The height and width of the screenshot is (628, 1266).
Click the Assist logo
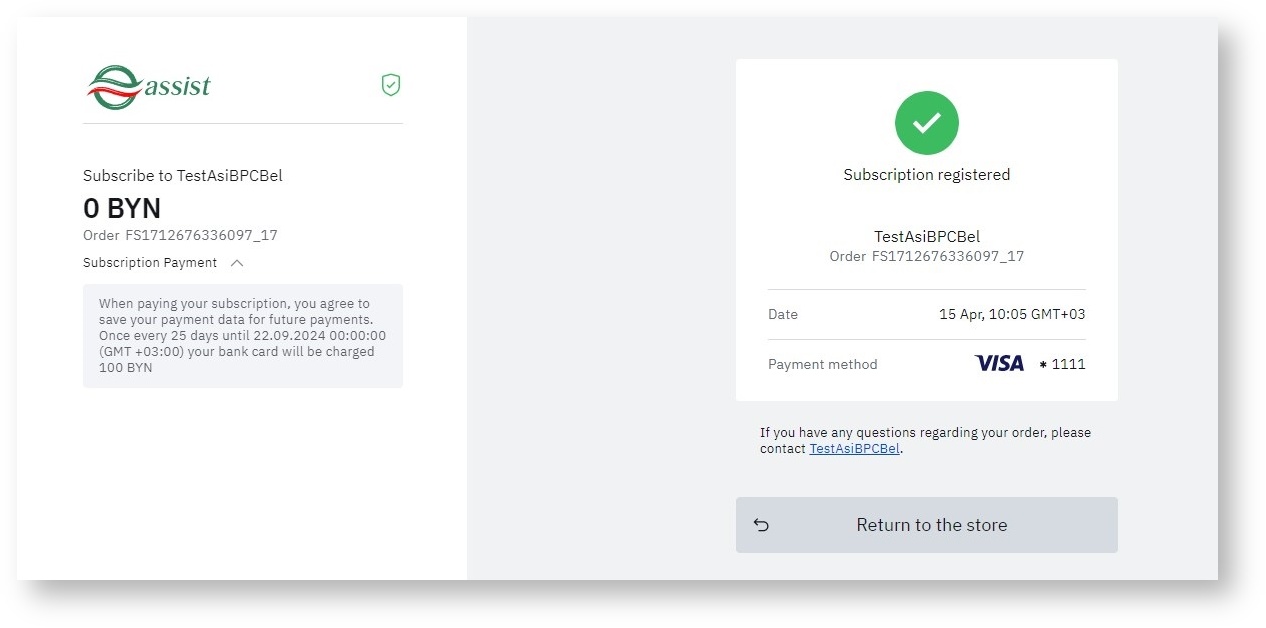pyautogui.click(x=149, y=86)
